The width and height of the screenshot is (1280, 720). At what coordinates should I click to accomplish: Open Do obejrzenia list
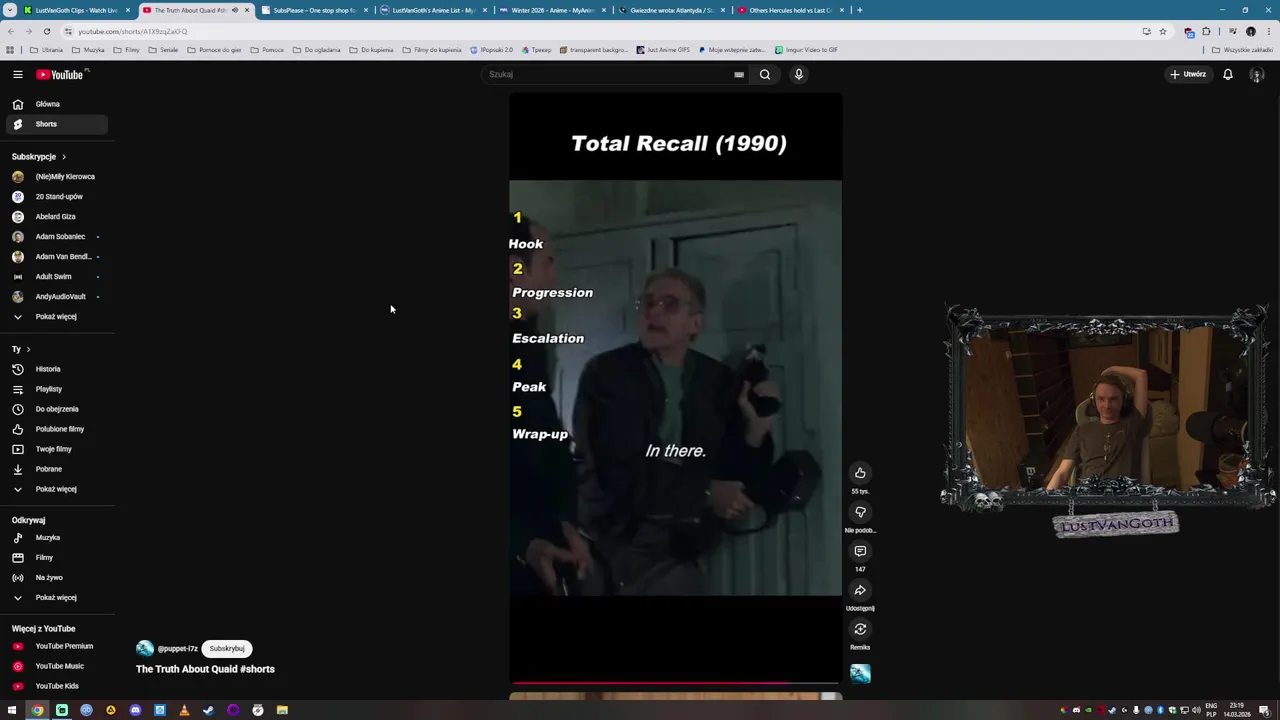tap(56, 409)
